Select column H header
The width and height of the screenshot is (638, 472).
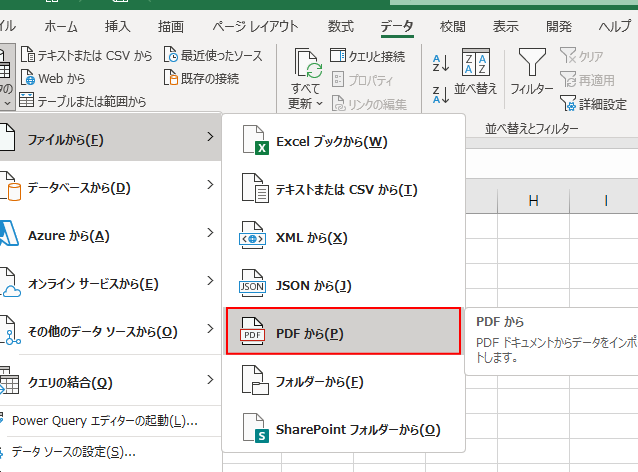533,201
